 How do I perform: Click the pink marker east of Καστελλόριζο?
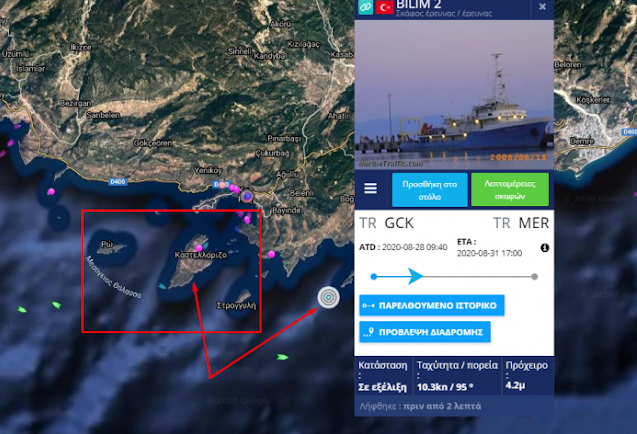pyautogui.click(x=271, y=254)
